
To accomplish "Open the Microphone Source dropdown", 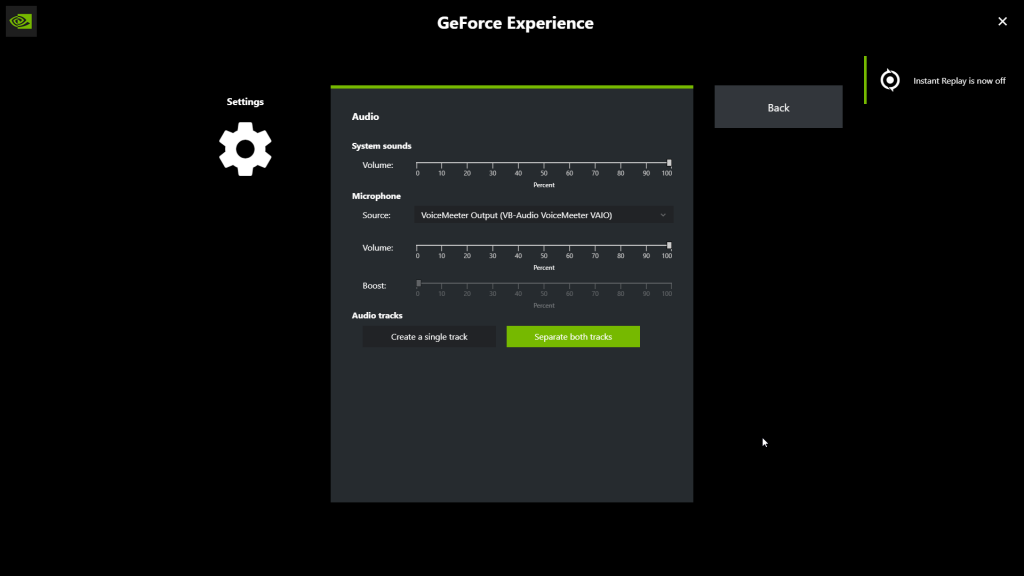I will (543, 215).
